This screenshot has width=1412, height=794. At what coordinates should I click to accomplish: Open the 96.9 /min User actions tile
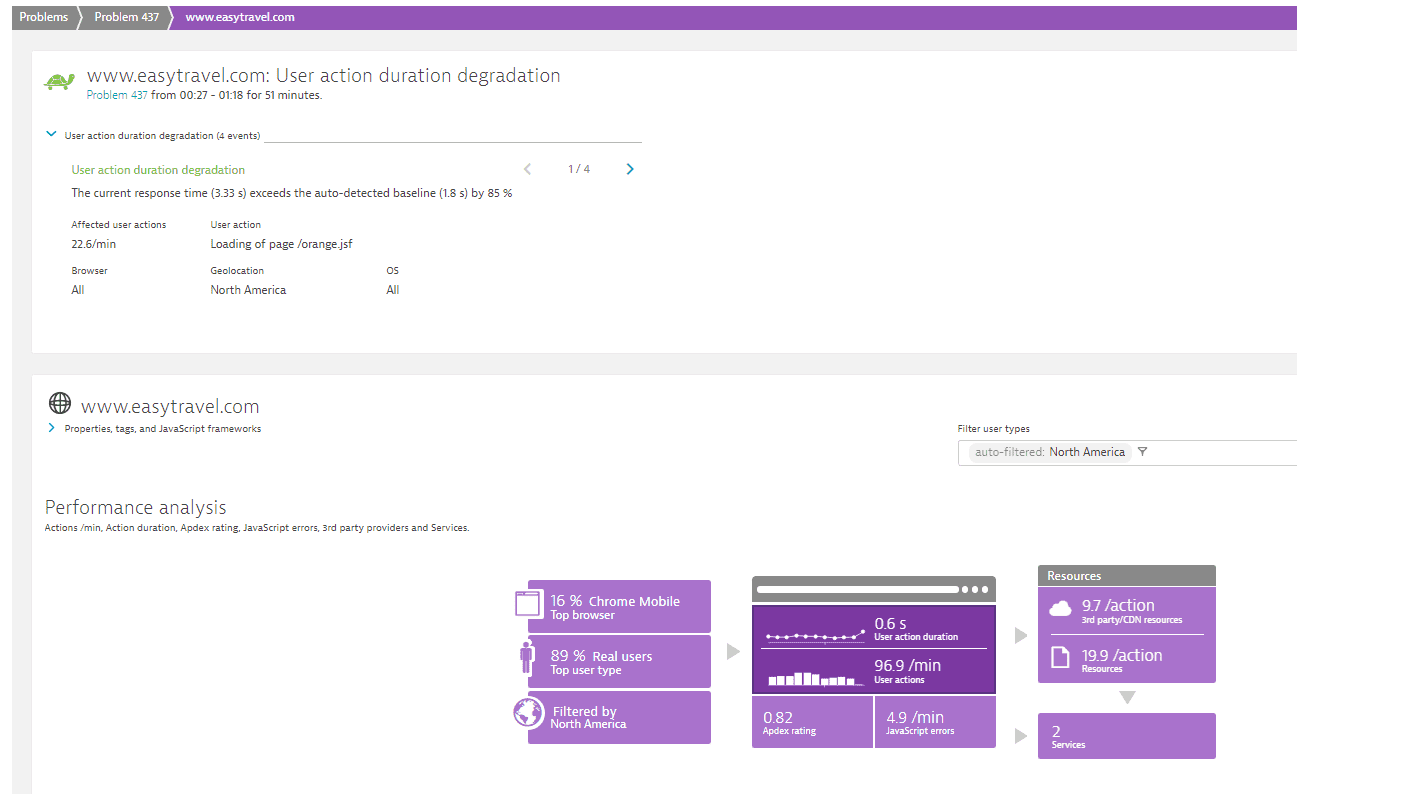[x=874, y=671]
